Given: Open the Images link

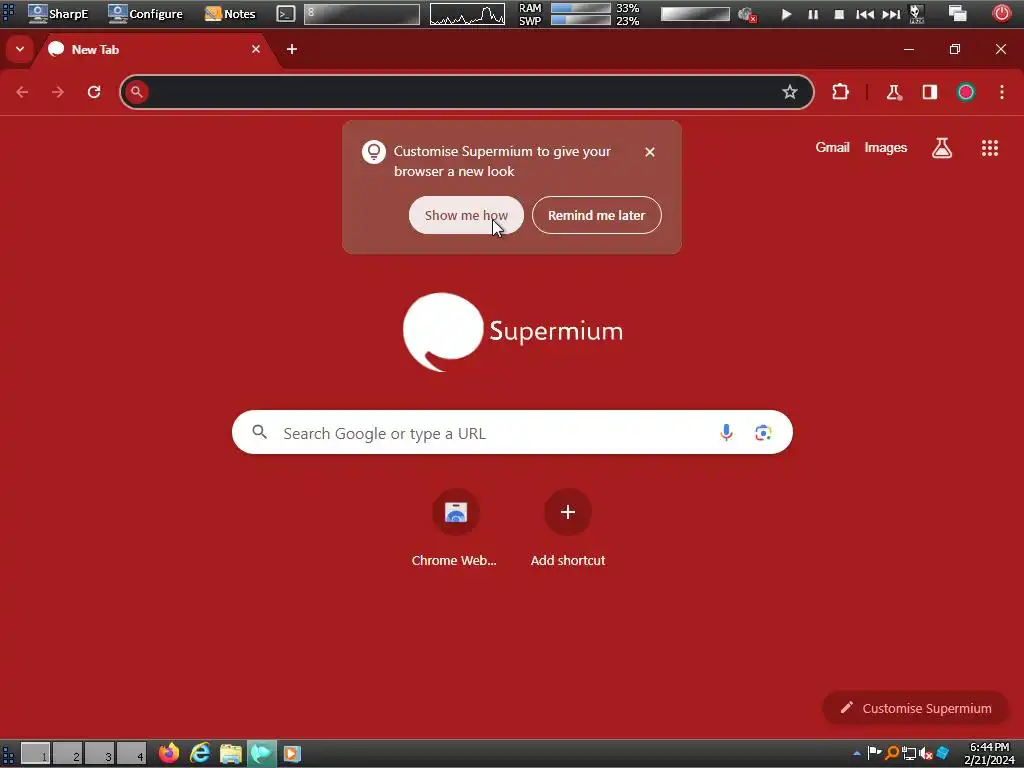Looking at the screenshot, I should click(886, 148).
